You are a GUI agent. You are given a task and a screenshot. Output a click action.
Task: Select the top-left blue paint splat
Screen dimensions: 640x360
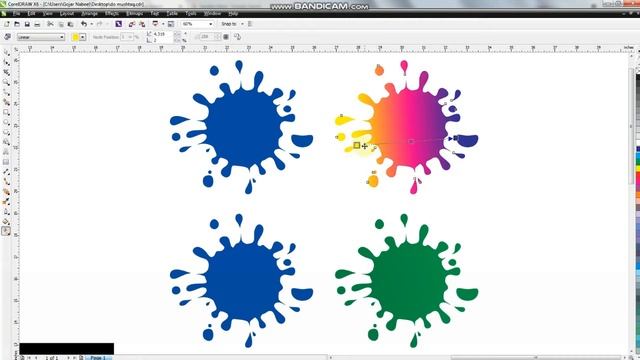click(x=241, y=127)
